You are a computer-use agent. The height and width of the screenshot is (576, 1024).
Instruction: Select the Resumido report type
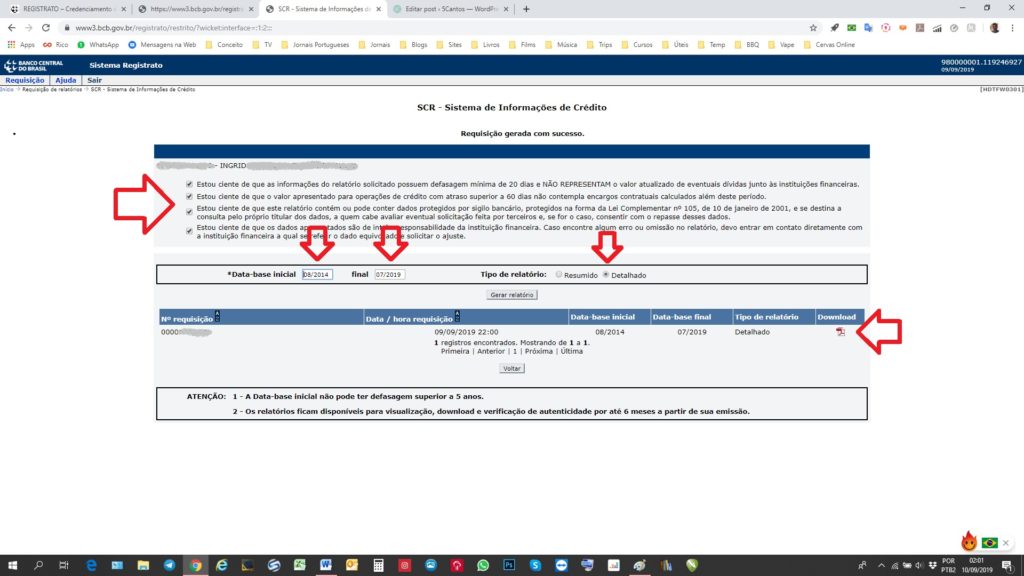pos(559,275)
